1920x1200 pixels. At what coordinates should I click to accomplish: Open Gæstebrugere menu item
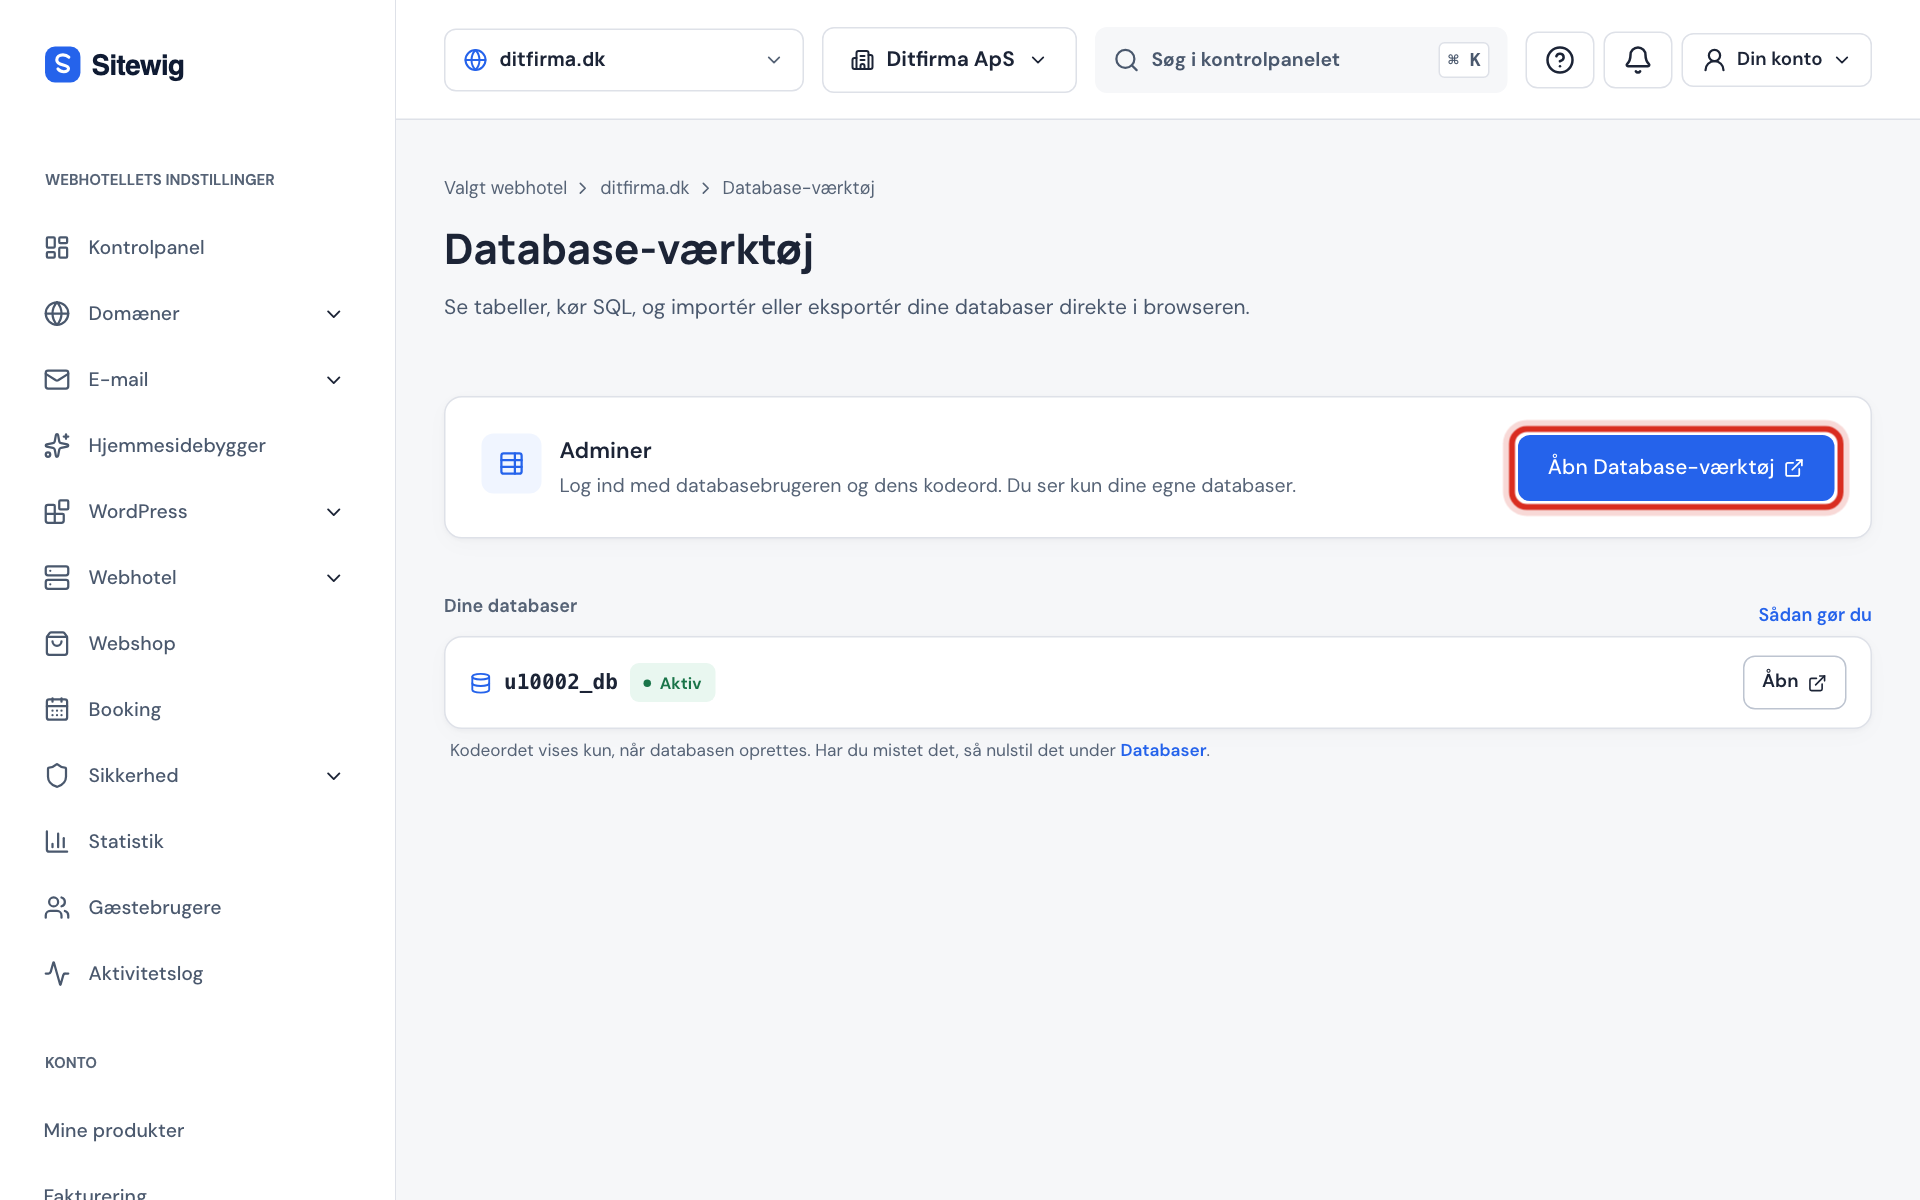coord(155,907)
